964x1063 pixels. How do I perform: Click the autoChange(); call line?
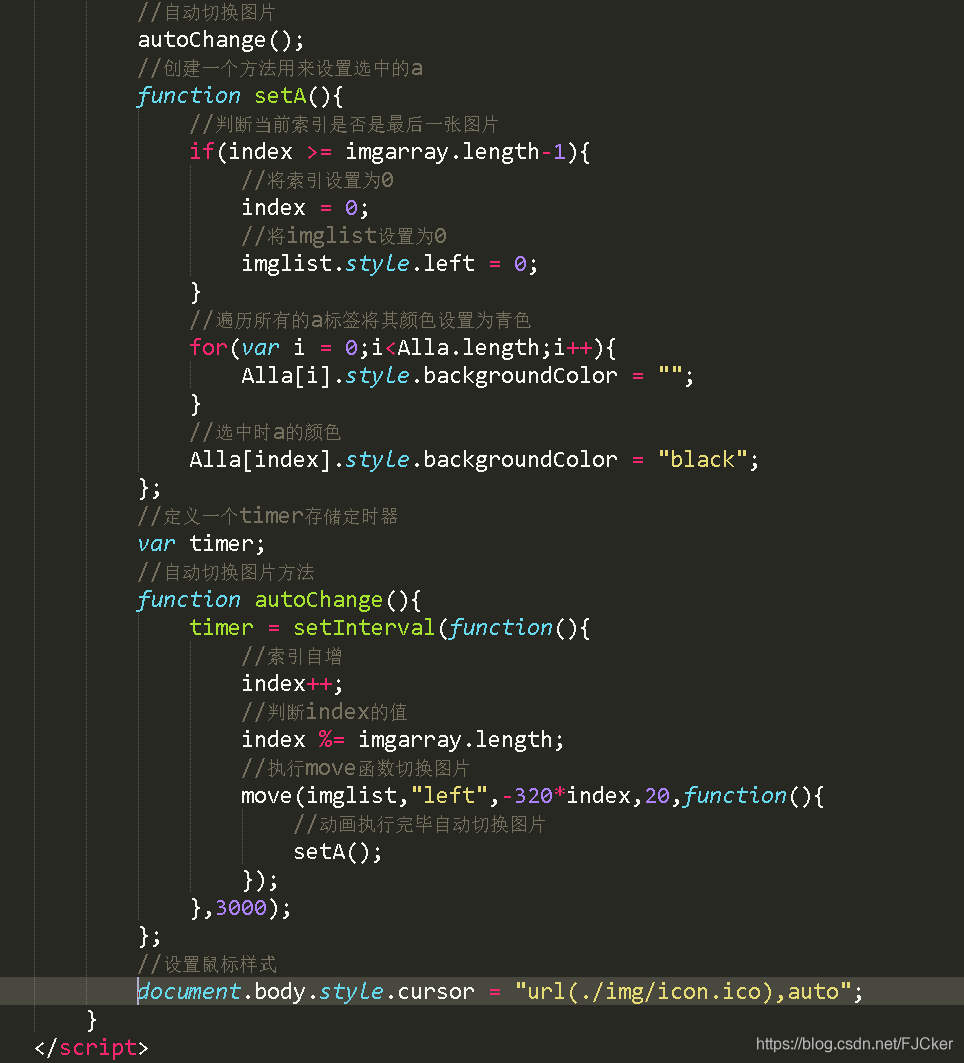pyautogui.click(x=221, y=40)
